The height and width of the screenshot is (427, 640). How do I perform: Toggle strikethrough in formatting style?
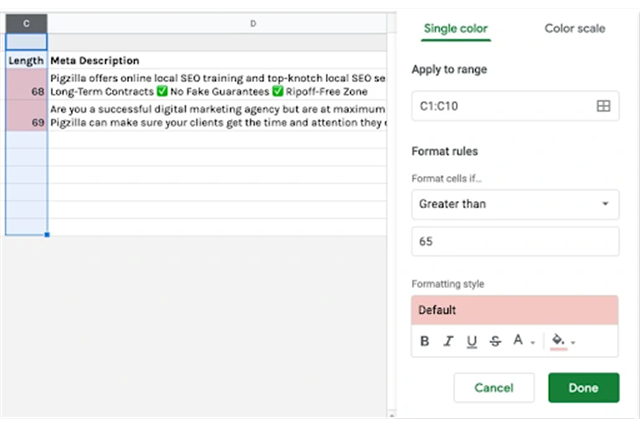tap(496, 341)
